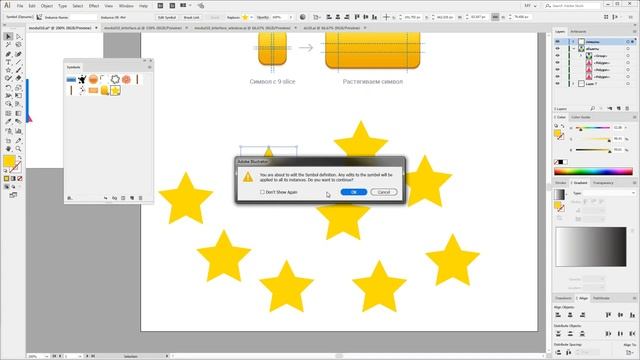Open the Opacity value dropdown arrow
Viewport: 640px width, 360px height.
(291, 18)
